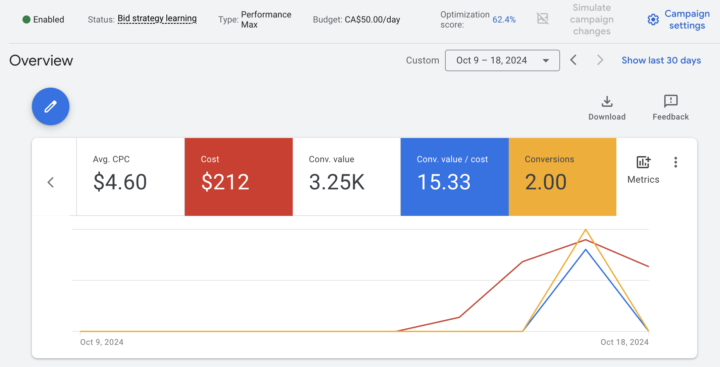Click Show last 30 days link
Screen dimensions: 720x367
click(x=661, y=60)
